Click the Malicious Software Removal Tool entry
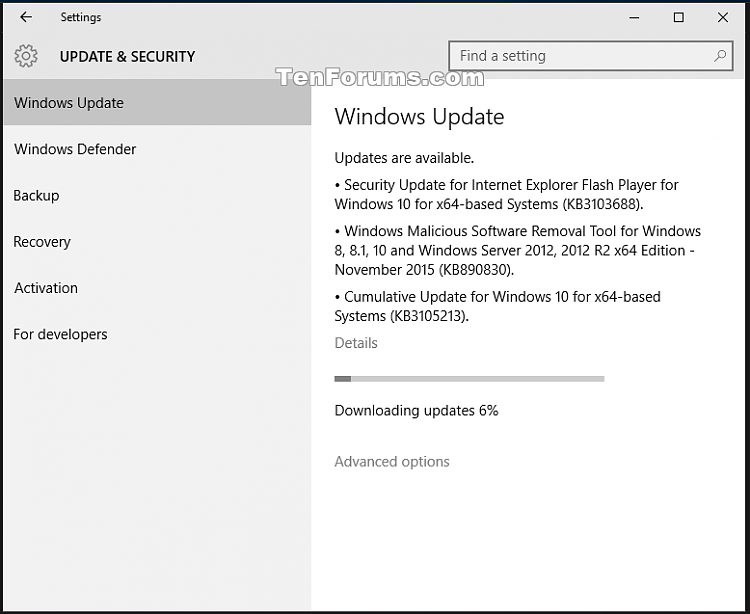 (518, 250)
